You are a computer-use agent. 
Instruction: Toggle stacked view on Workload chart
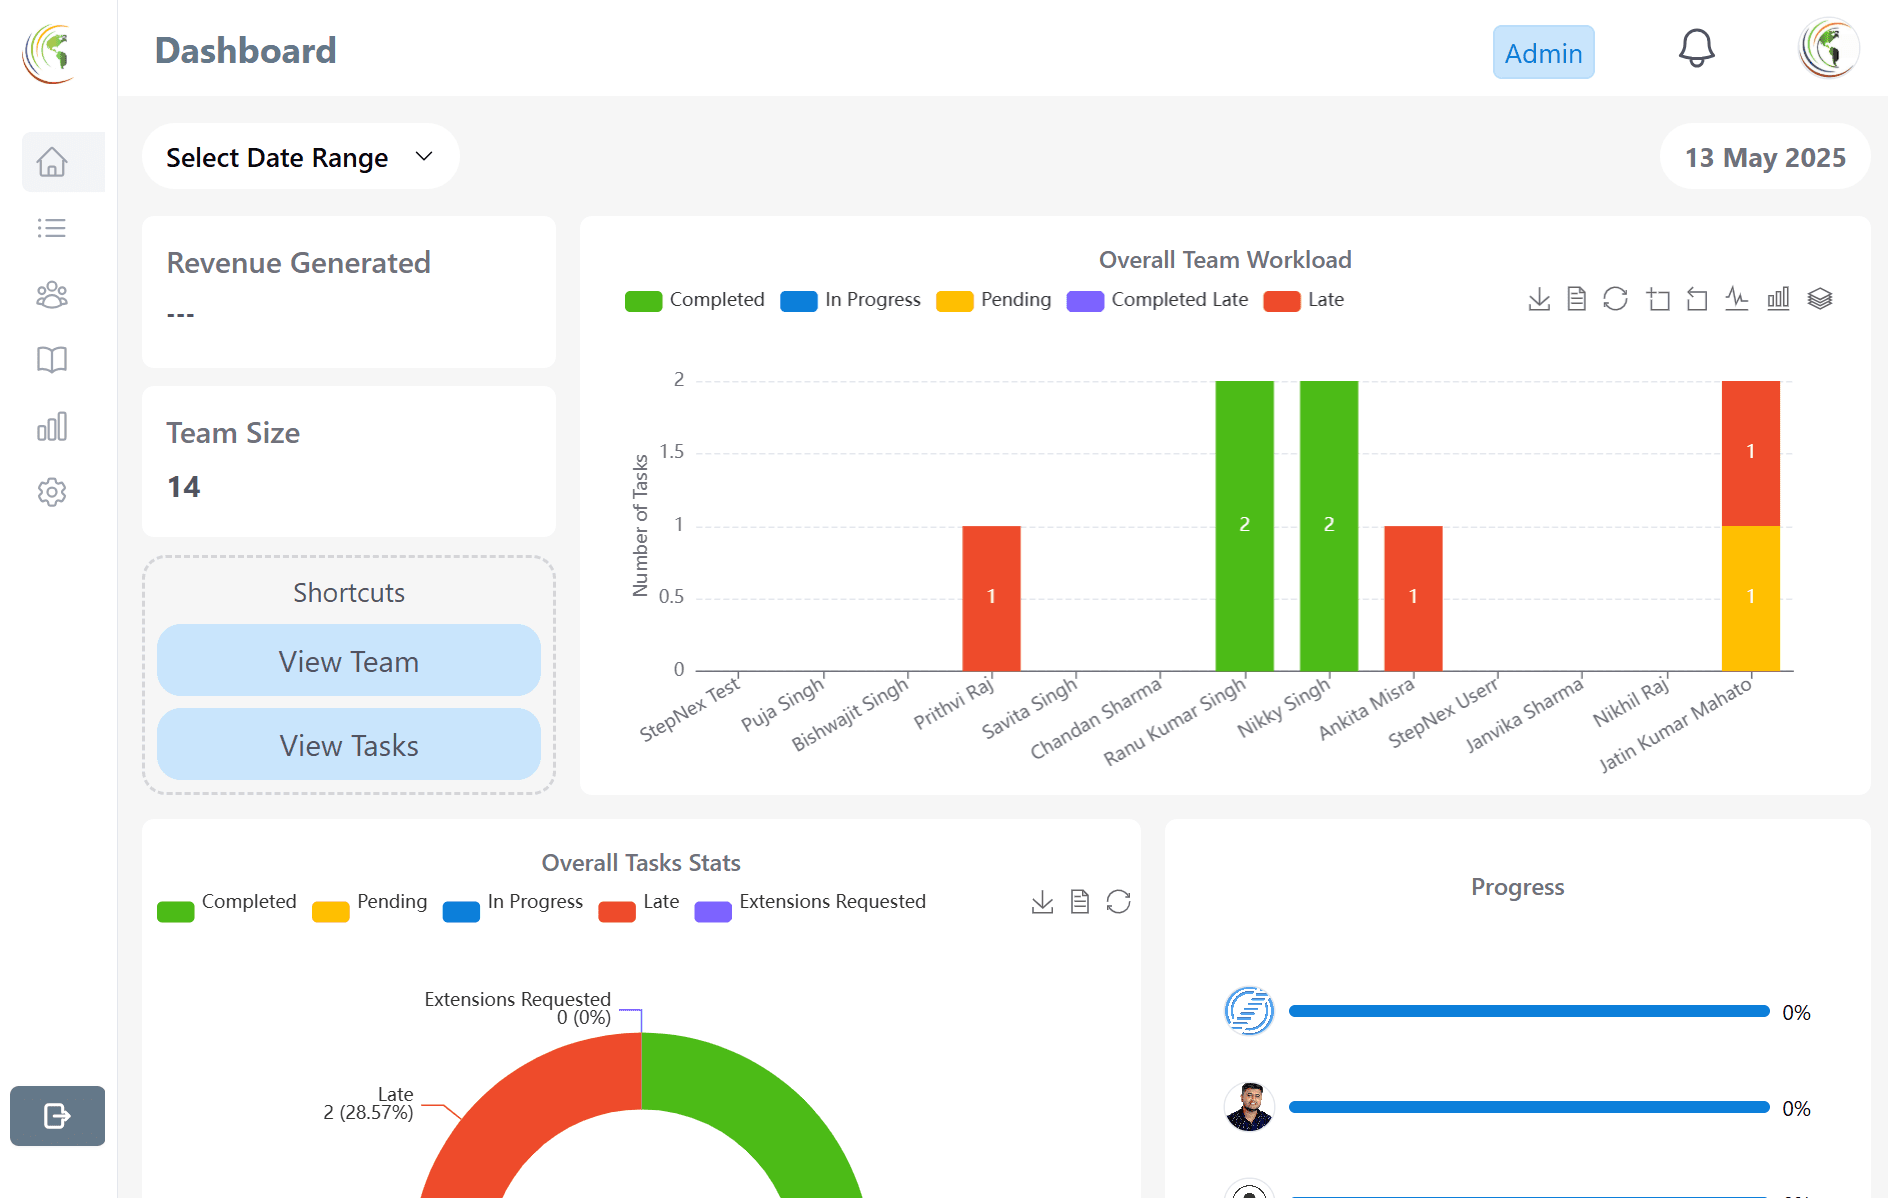[1820, 299]
